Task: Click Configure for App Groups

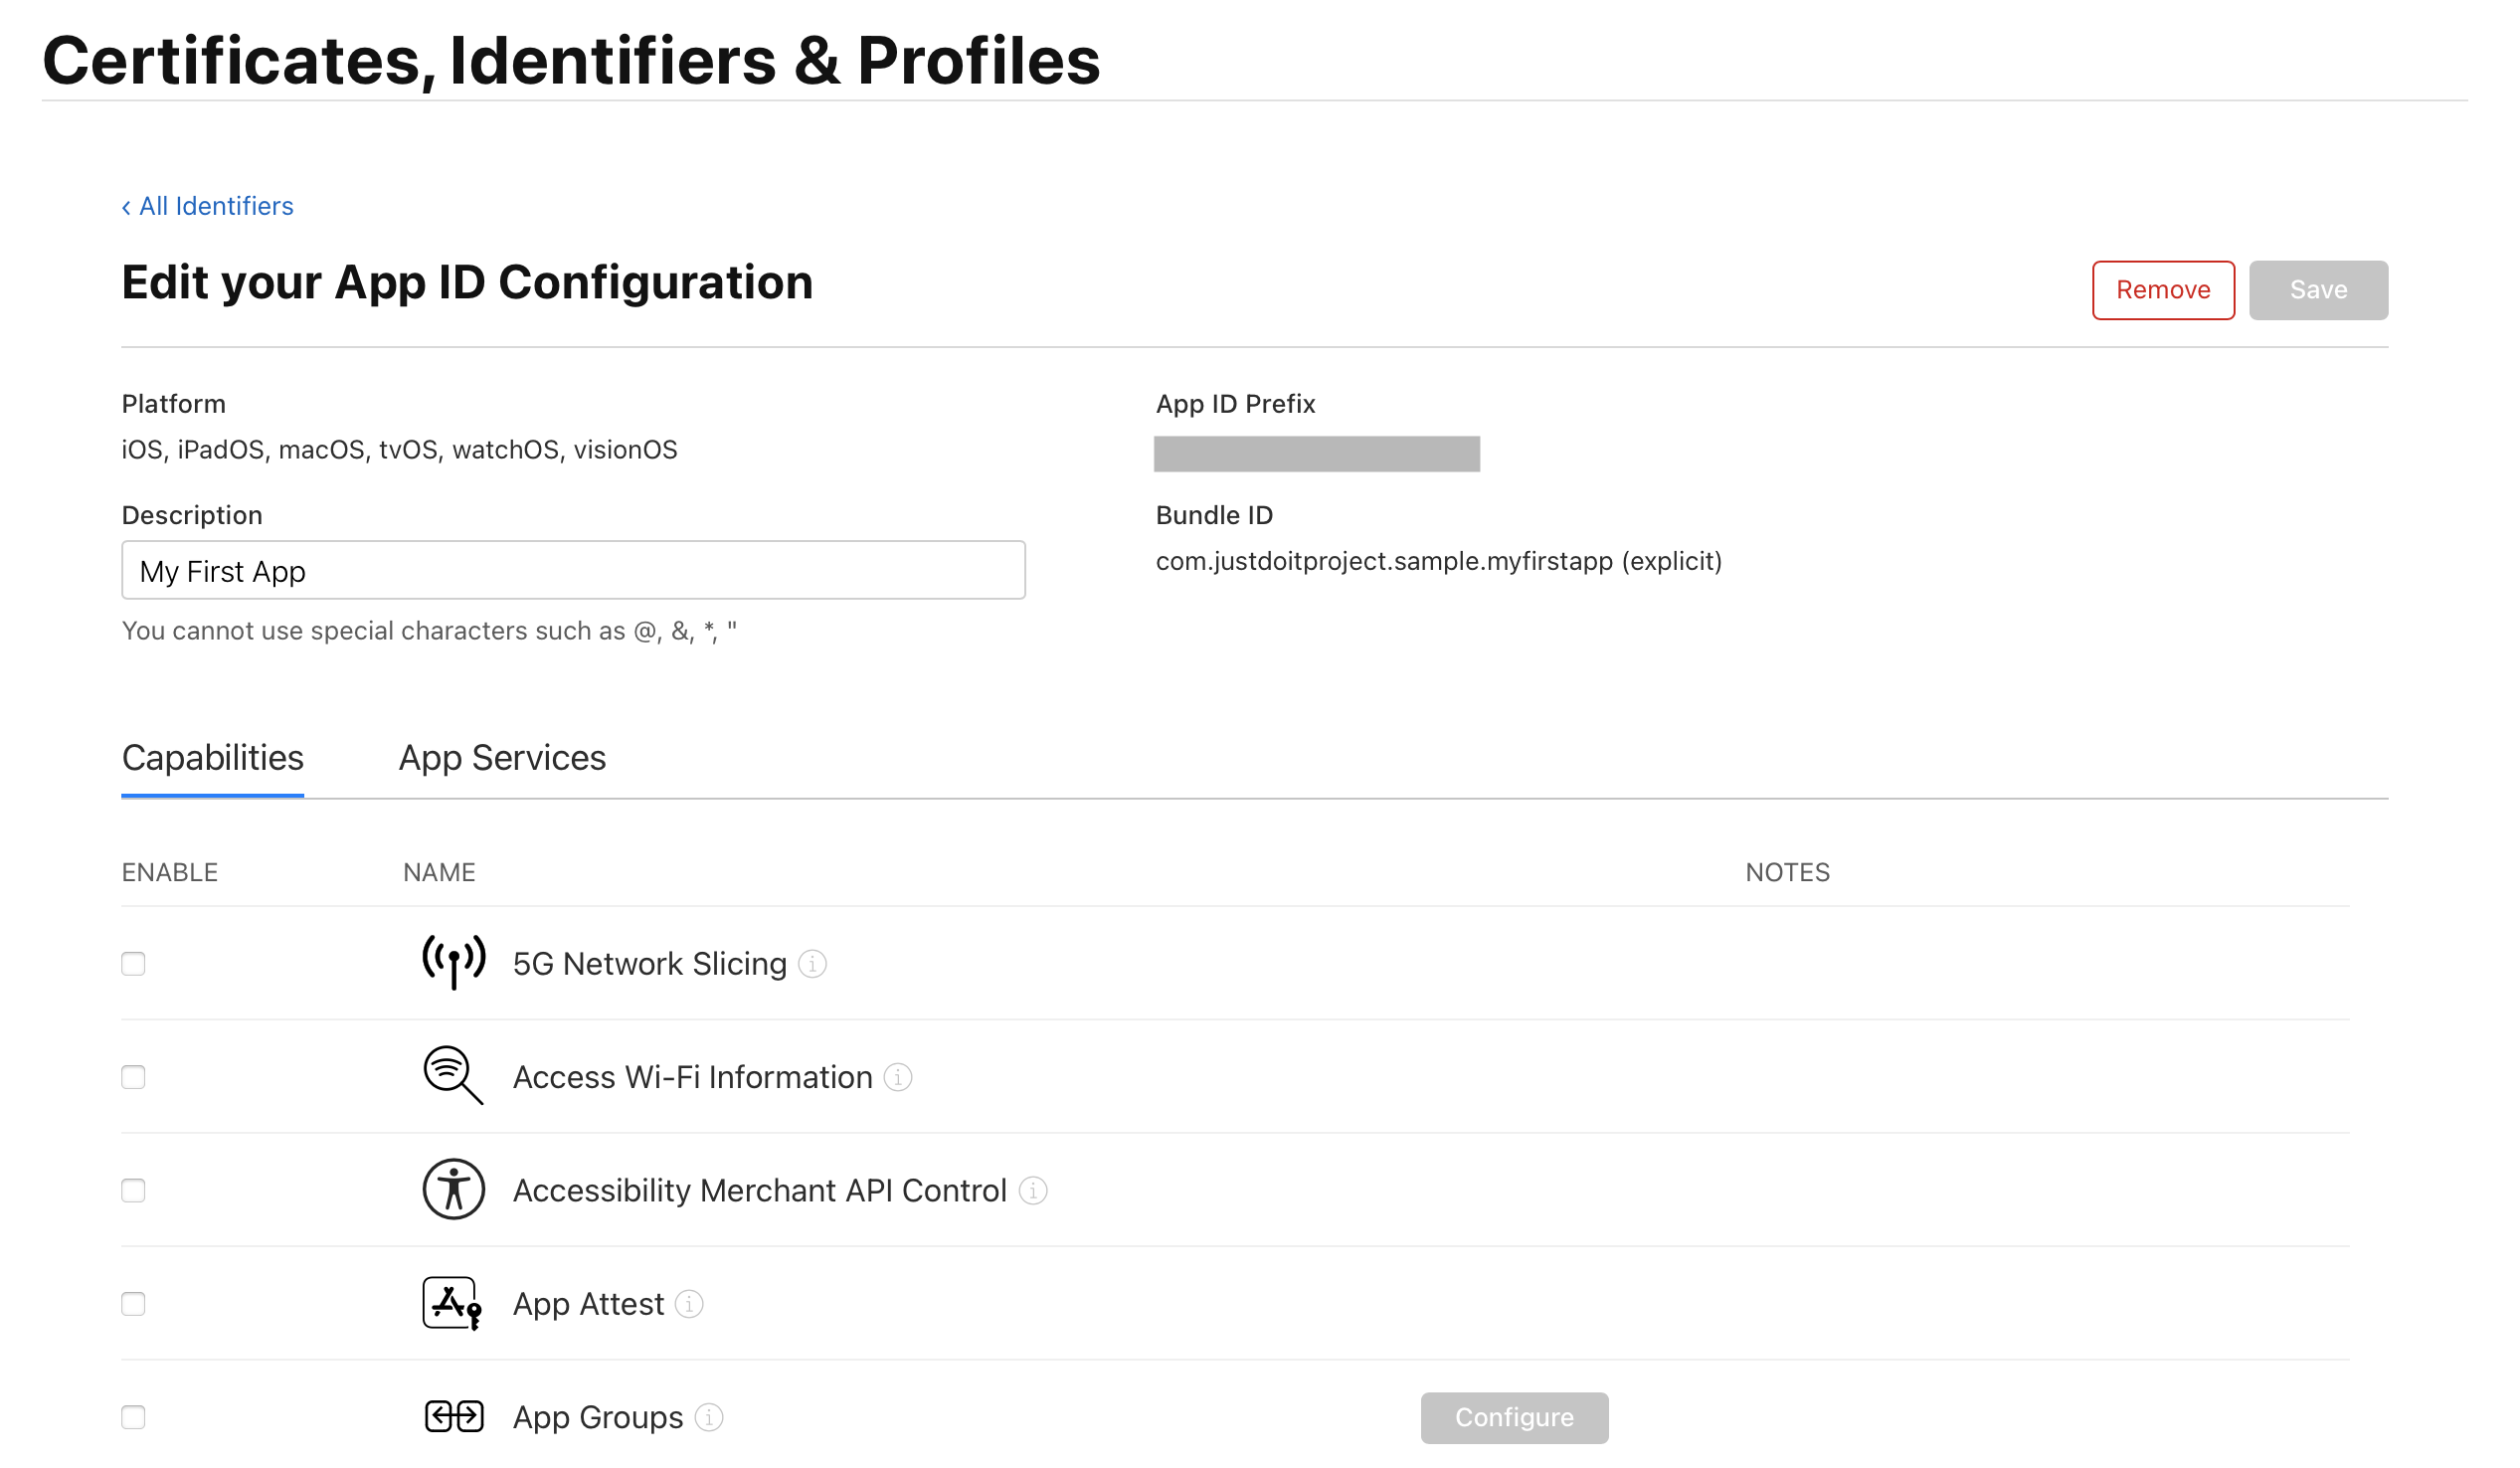Action: [1514, 1418]
